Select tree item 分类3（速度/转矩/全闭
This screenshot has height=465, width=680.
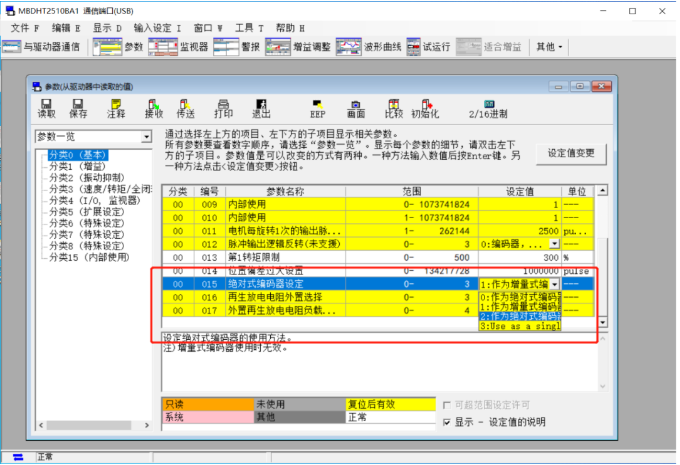[100, 189]
